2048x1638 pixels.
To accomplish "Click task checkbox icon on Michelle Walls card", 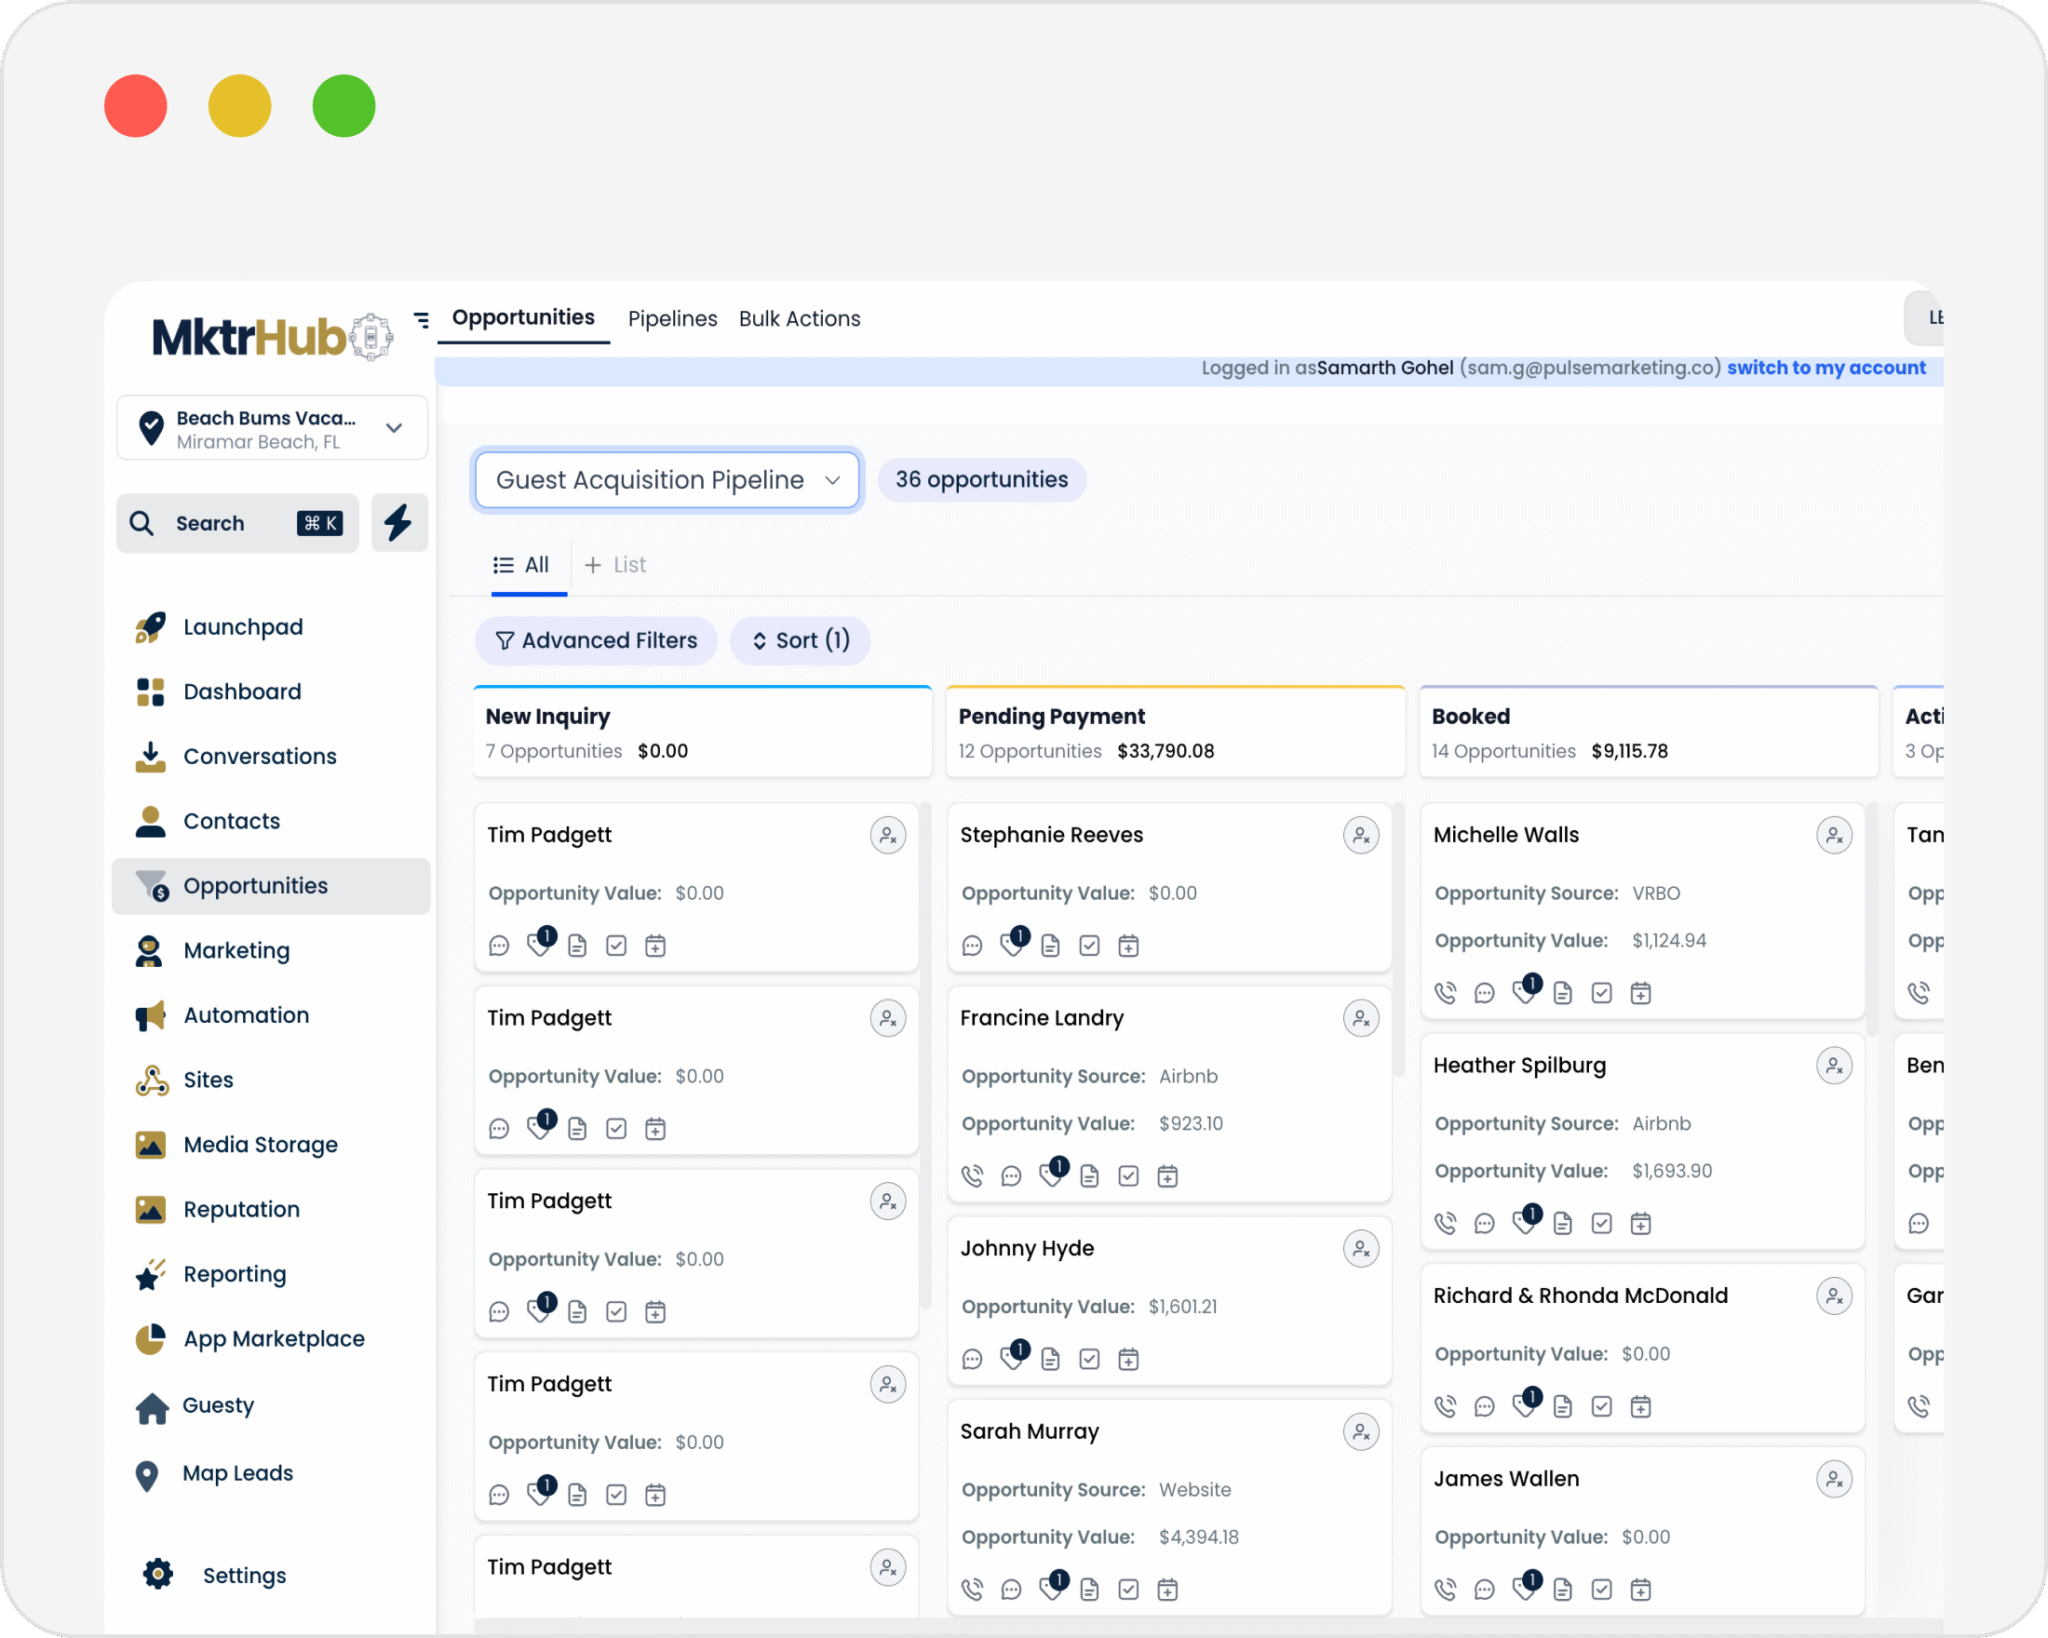I will coord(1602,994).
